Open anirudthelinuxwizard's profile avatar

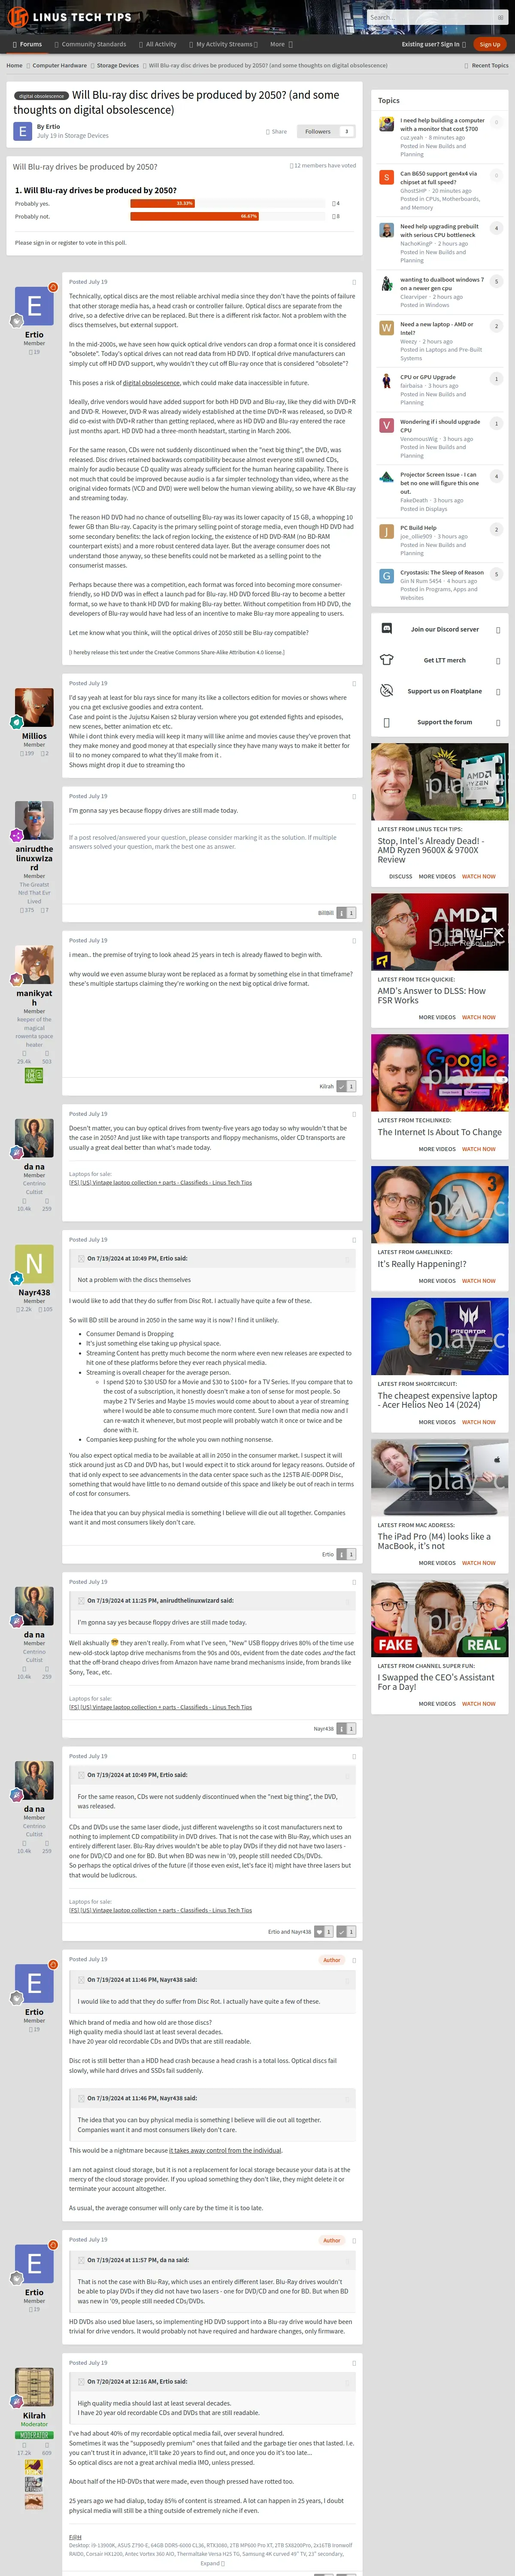pos(34,821)
